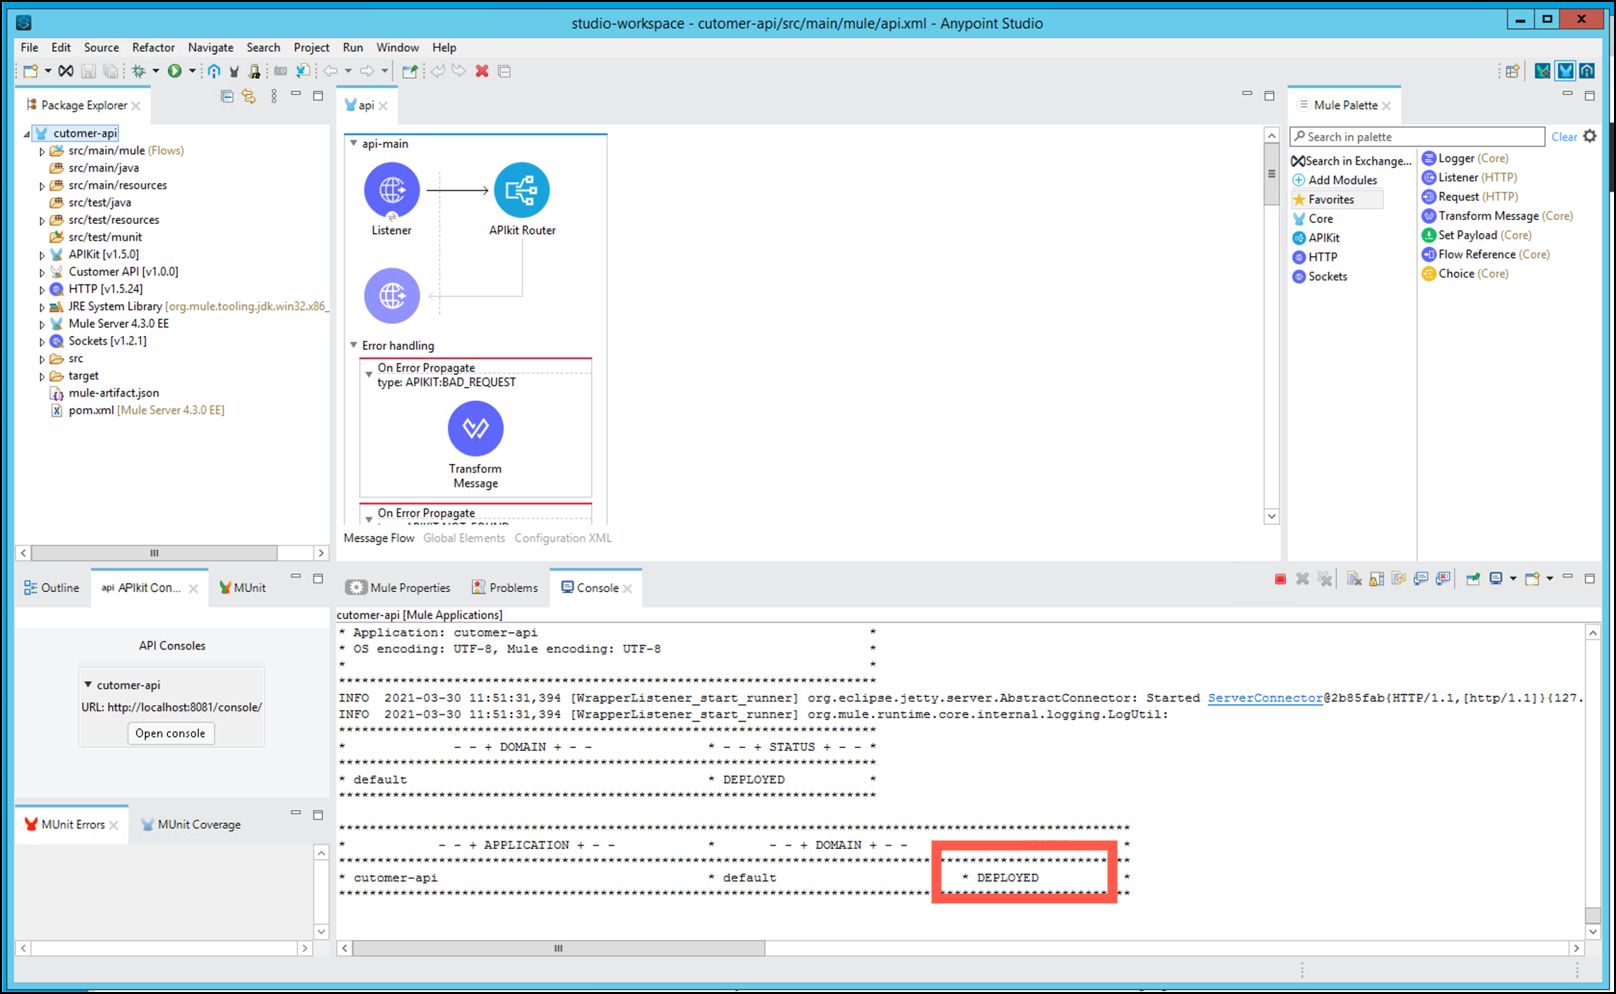This screenshot has width=1616, height=994.
Task: Switch to the MUnit Coverage tab
Action: pyautogui.click(x=191, y=825)
